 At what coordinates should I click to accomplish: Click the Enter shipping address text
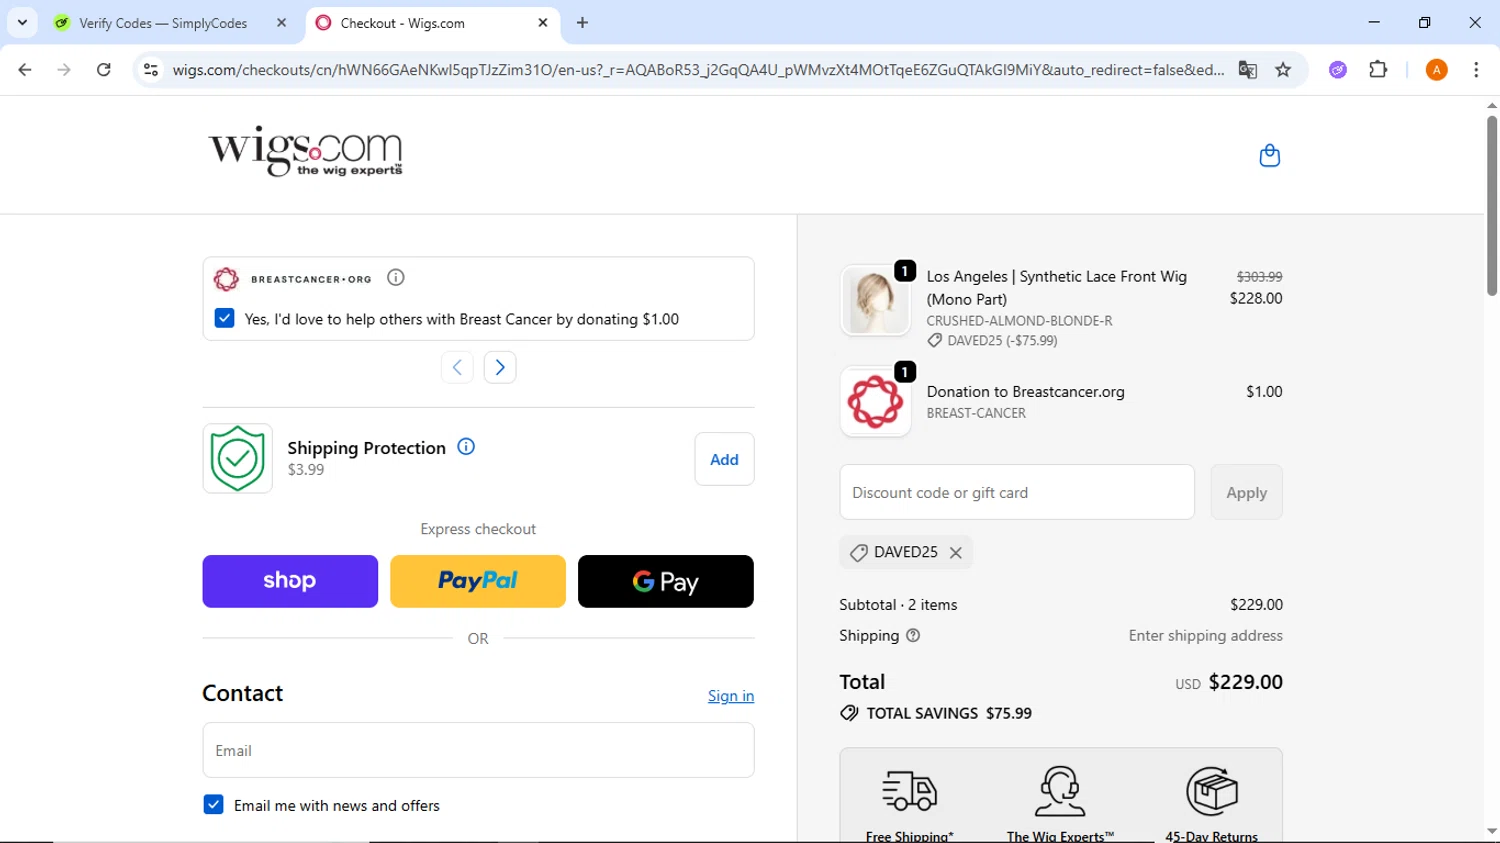(x=1205, y=636)
